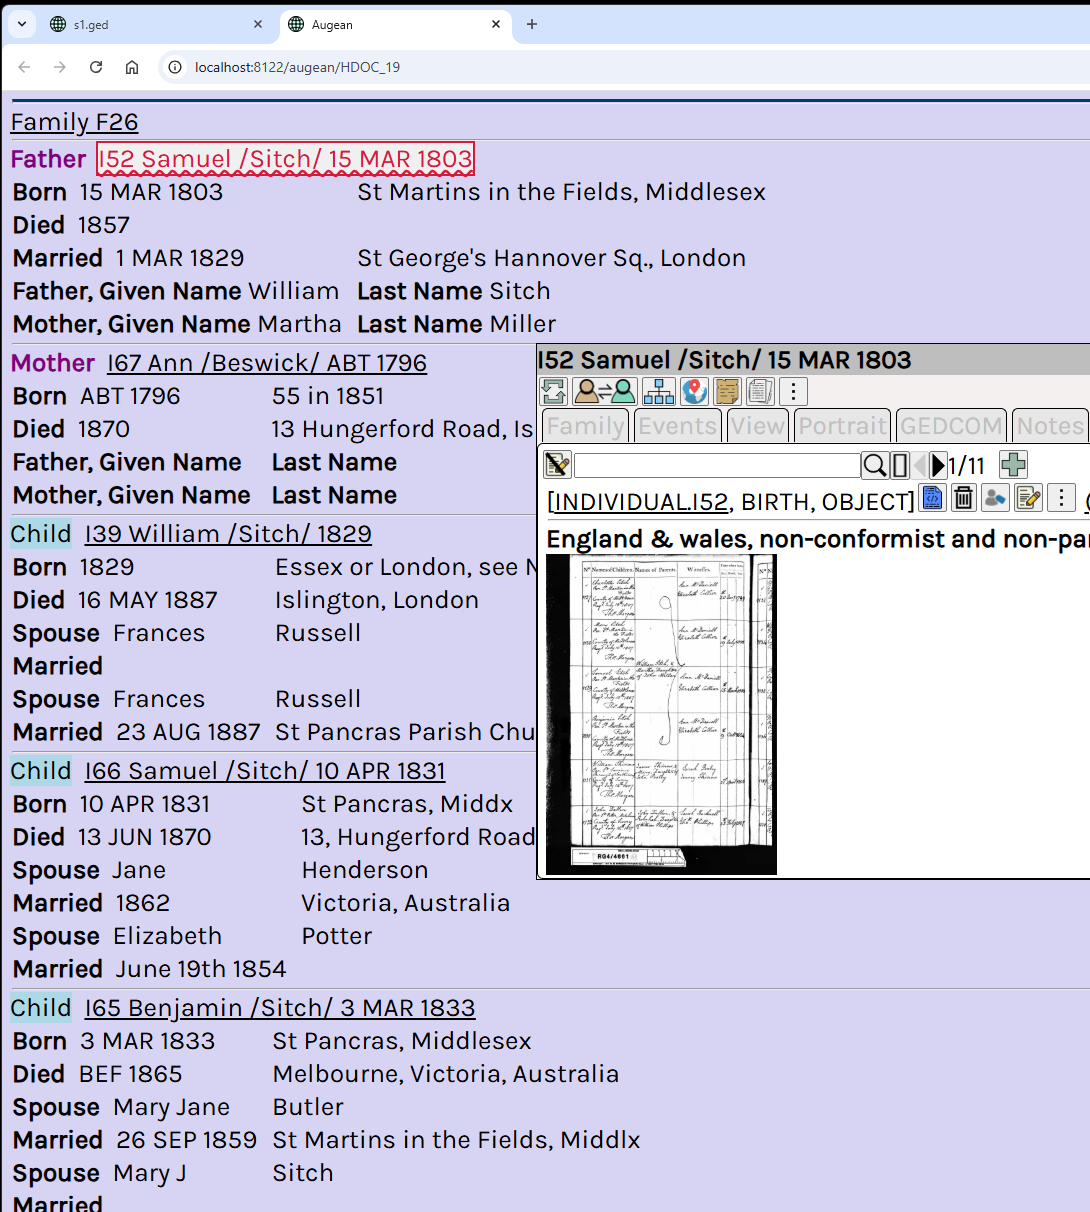Click the disabled-edit pencil icon beside search field

(557, 465)
